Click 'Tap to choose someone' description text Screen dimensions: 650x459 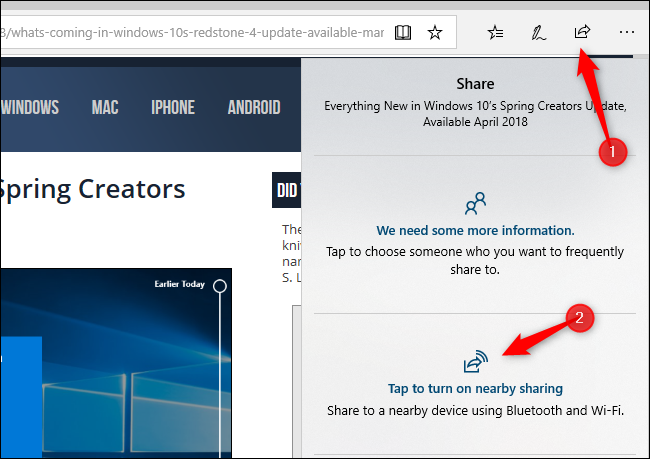point(475,260)
